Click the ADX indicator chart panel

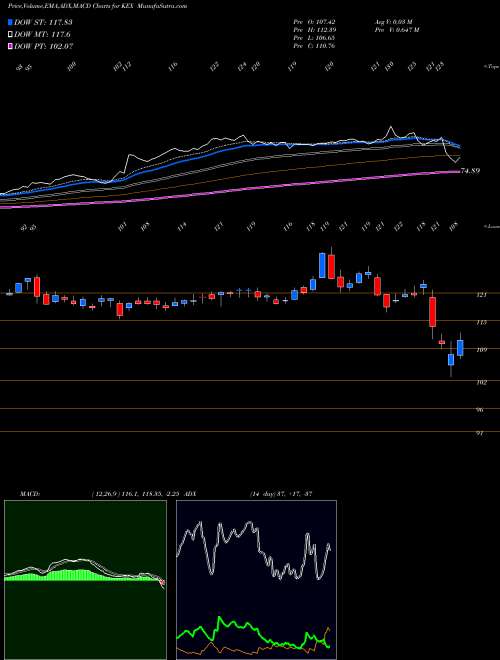(256, 580)
